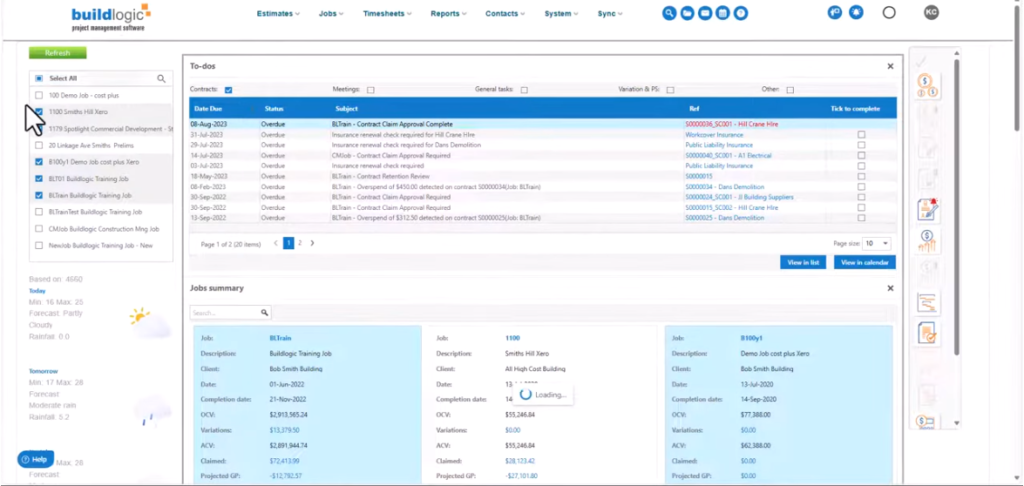Click the empty circle status icon

pyautogui.click(x=889, y=12)
